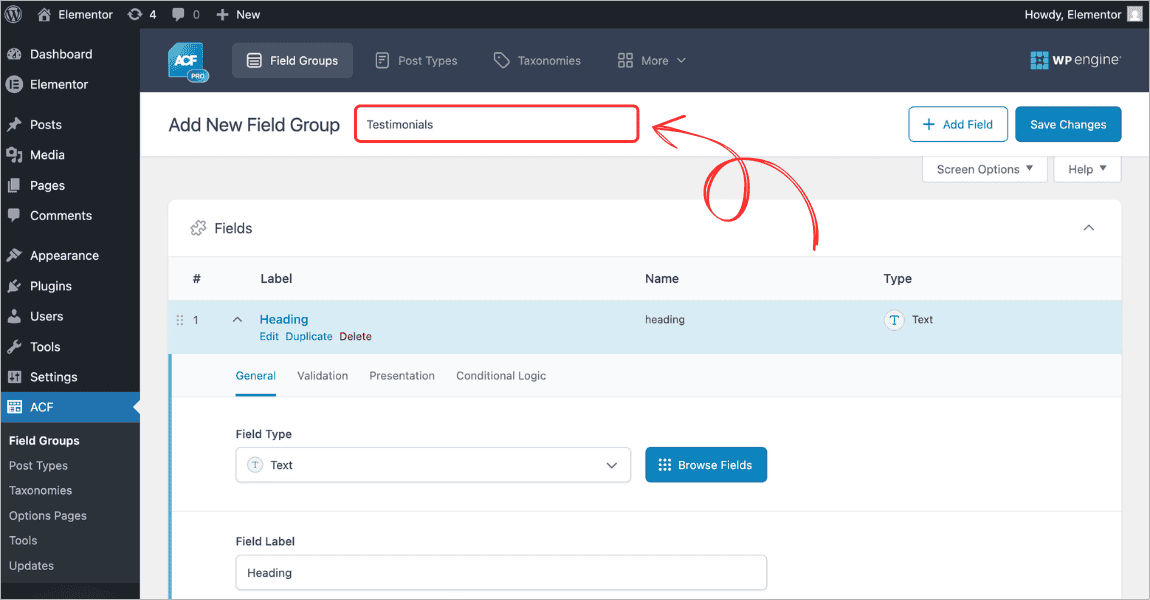Viewport: 1150px width, 600px height.
Task: Click the puzzle icon beside Fields heading
Action: click(198, 228)
